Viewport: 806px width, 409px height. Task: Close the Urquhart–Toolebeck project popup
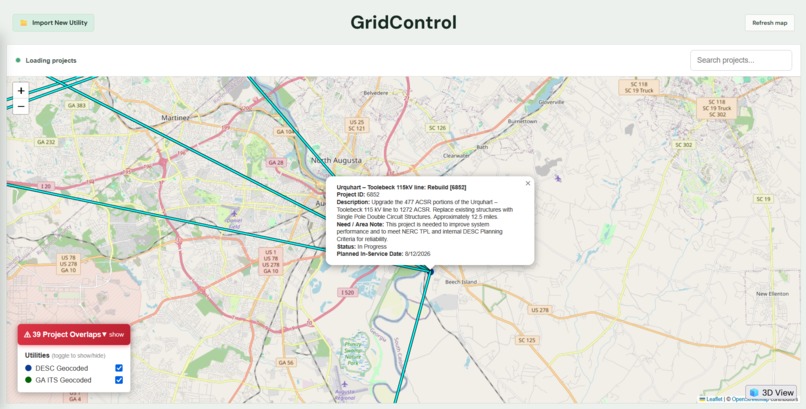pyautogui.click(x=527, y=183)
